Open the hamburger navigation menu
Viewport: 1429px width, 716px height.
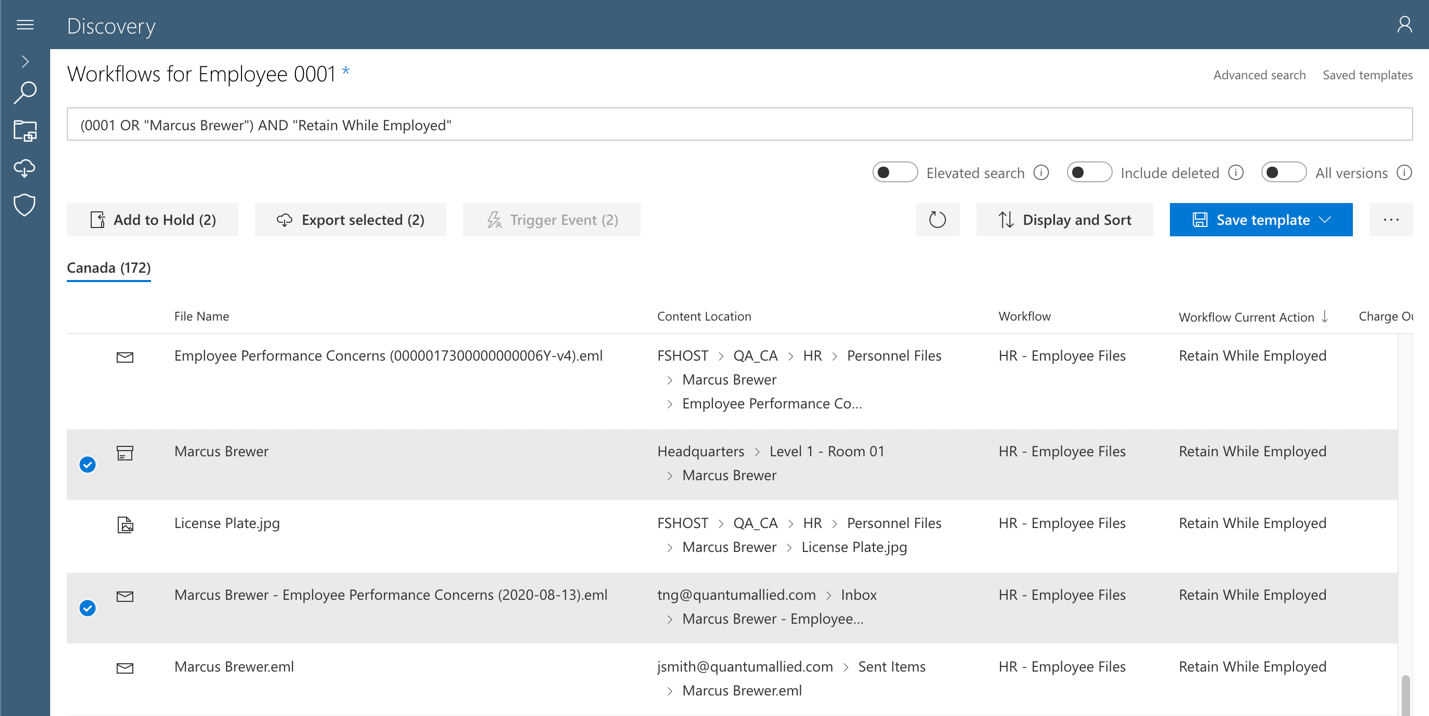(24, 24)
